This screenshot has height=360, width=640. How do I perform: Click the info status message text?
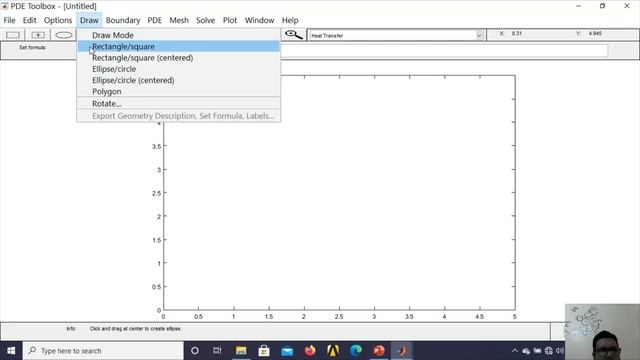point(135,329)
